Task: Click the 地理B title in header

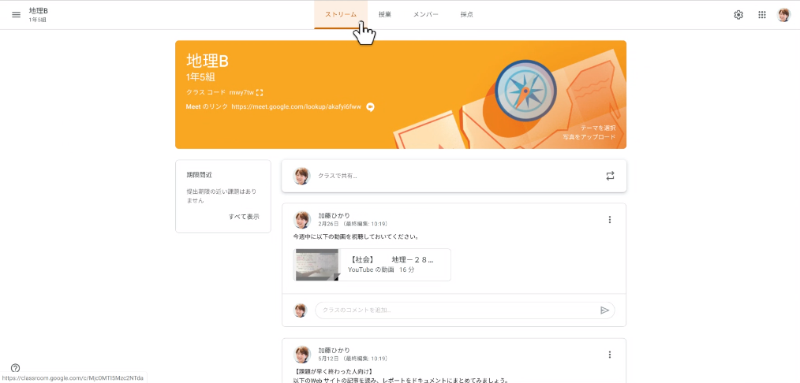Action: pos(38,11)
